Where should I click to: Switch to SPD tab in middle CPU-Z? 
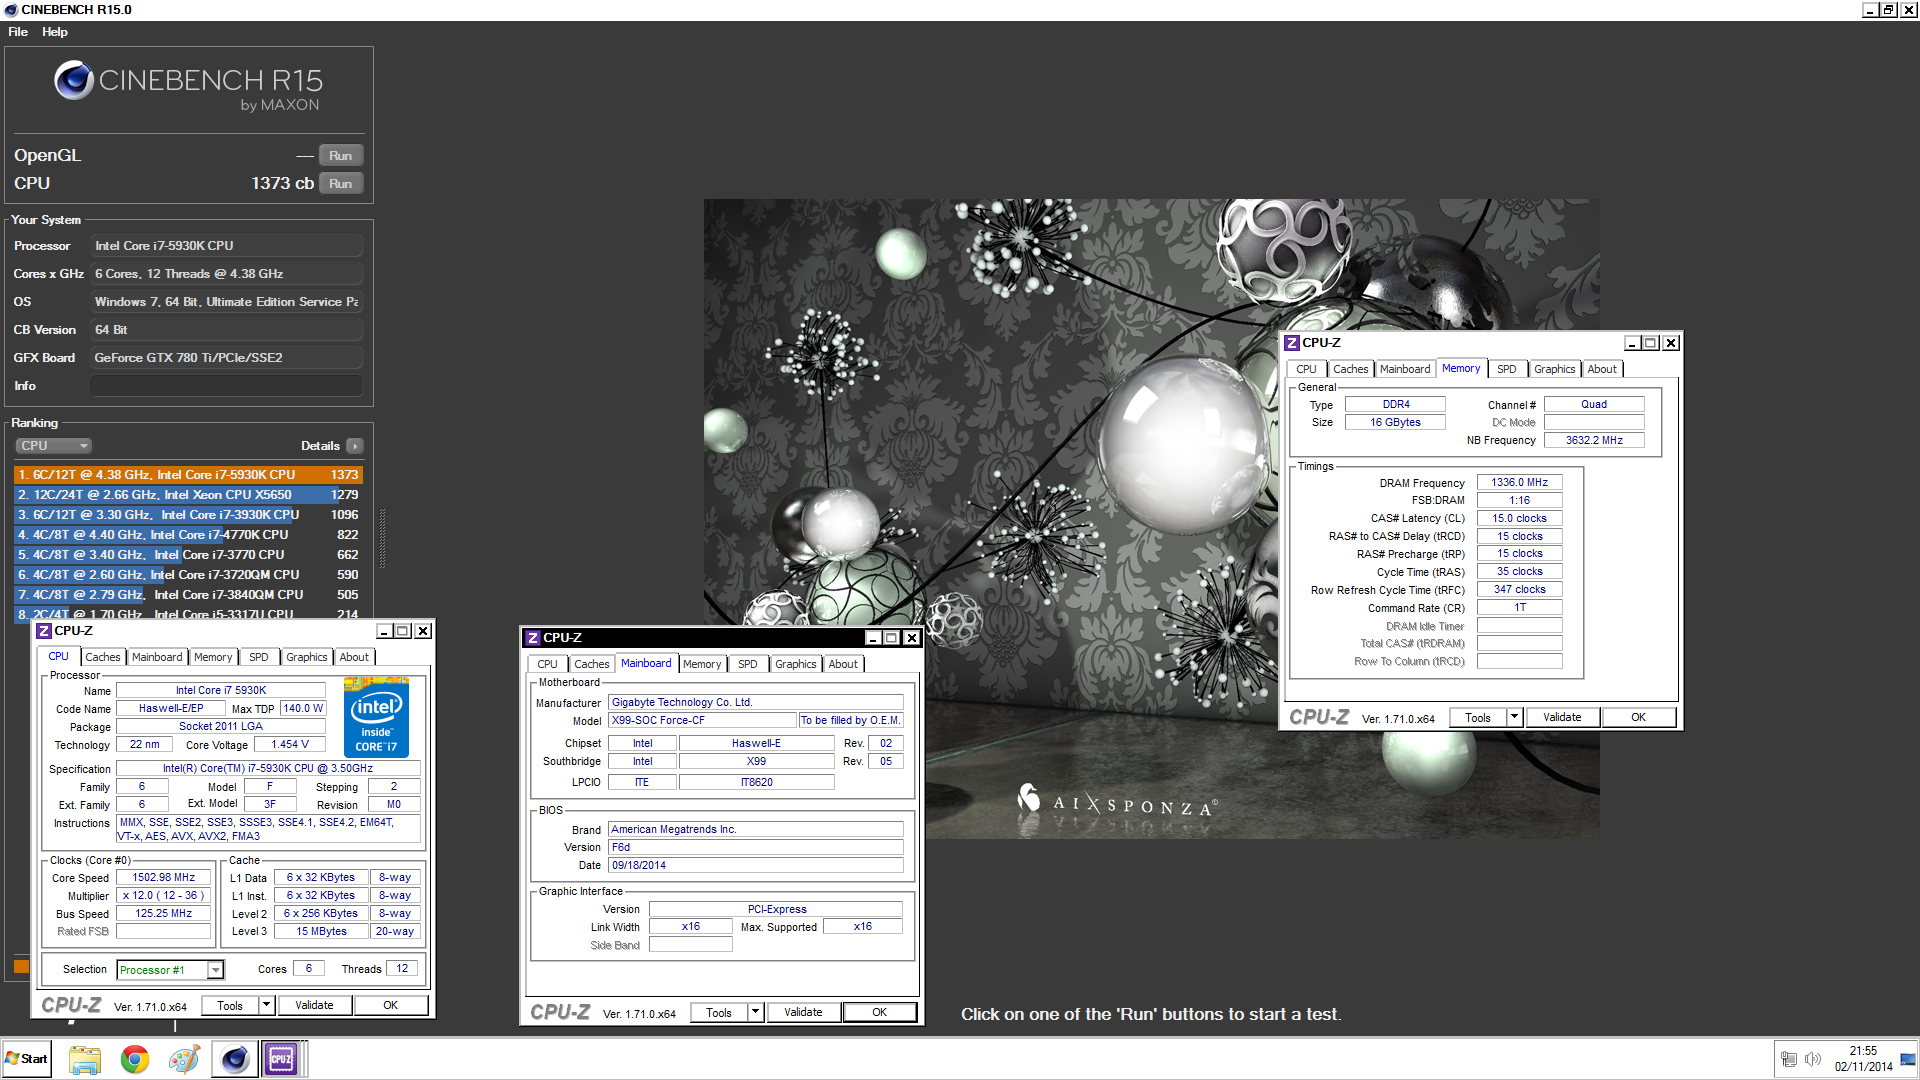coord(748,665)
